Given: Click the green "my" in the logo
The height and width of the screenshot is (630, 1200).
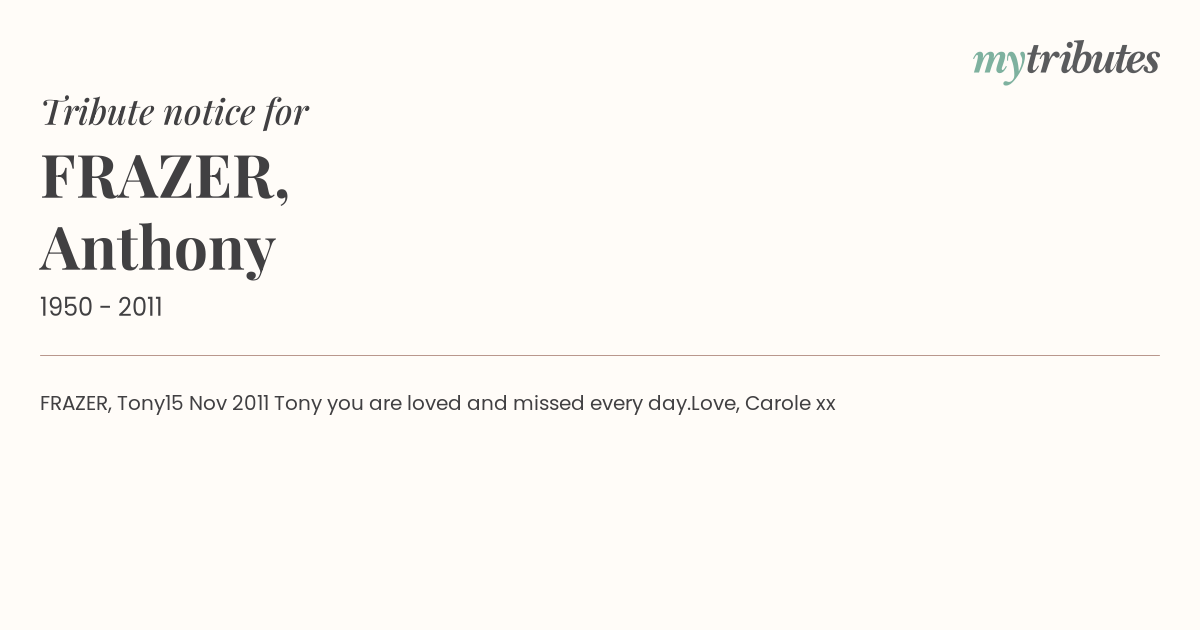Looking at the screenshot, I should pyautogui.click(x=998, y=62).
